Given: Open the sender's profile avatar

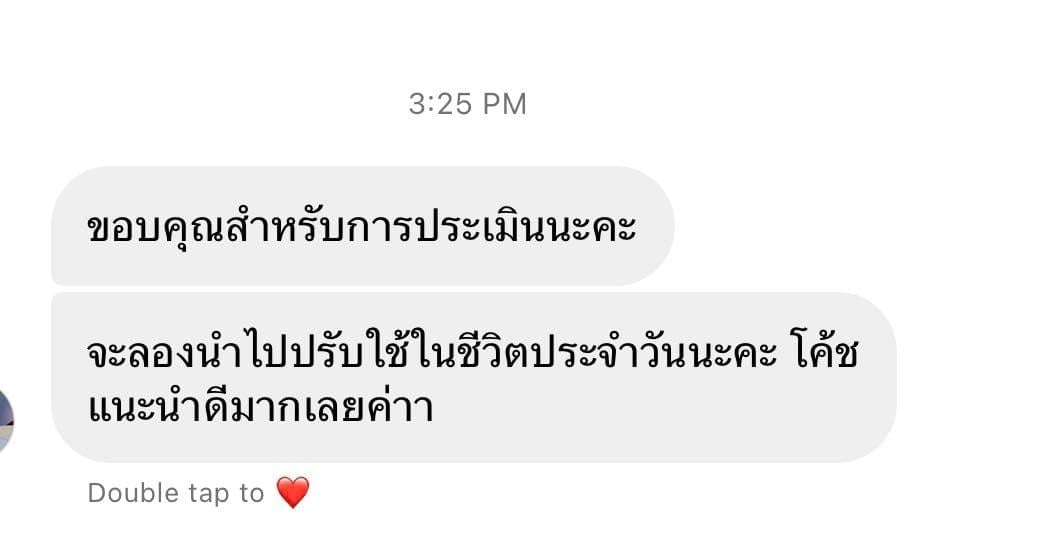Looking at the screenshot, I should point(6,420).
